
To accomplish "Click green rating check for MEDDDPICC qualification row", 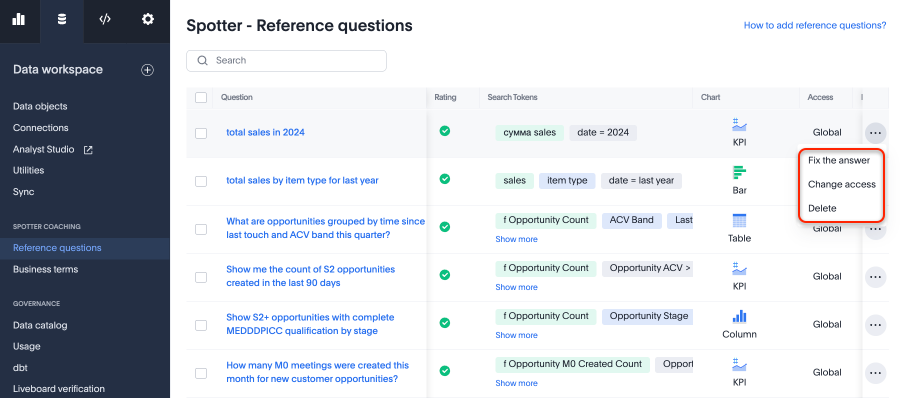I will click(x=445, y=323).
